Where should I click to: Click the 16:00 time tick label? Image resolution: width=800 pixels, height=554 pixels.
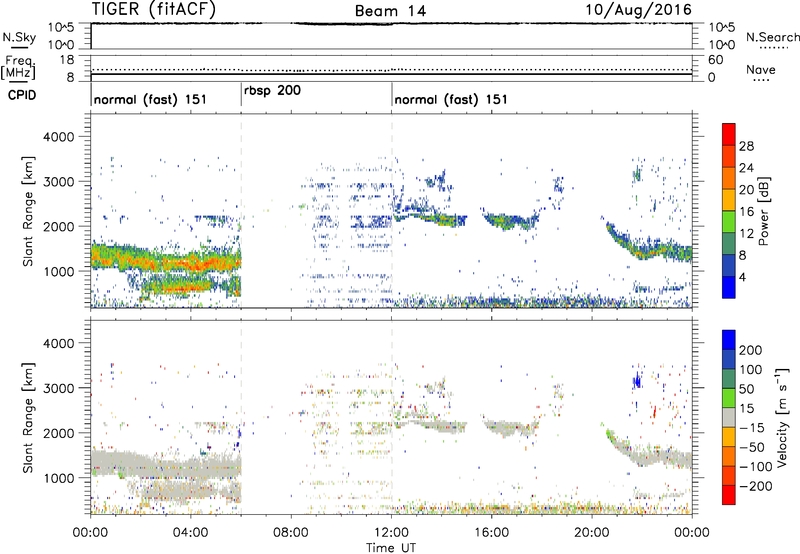[x=491, y=533]
